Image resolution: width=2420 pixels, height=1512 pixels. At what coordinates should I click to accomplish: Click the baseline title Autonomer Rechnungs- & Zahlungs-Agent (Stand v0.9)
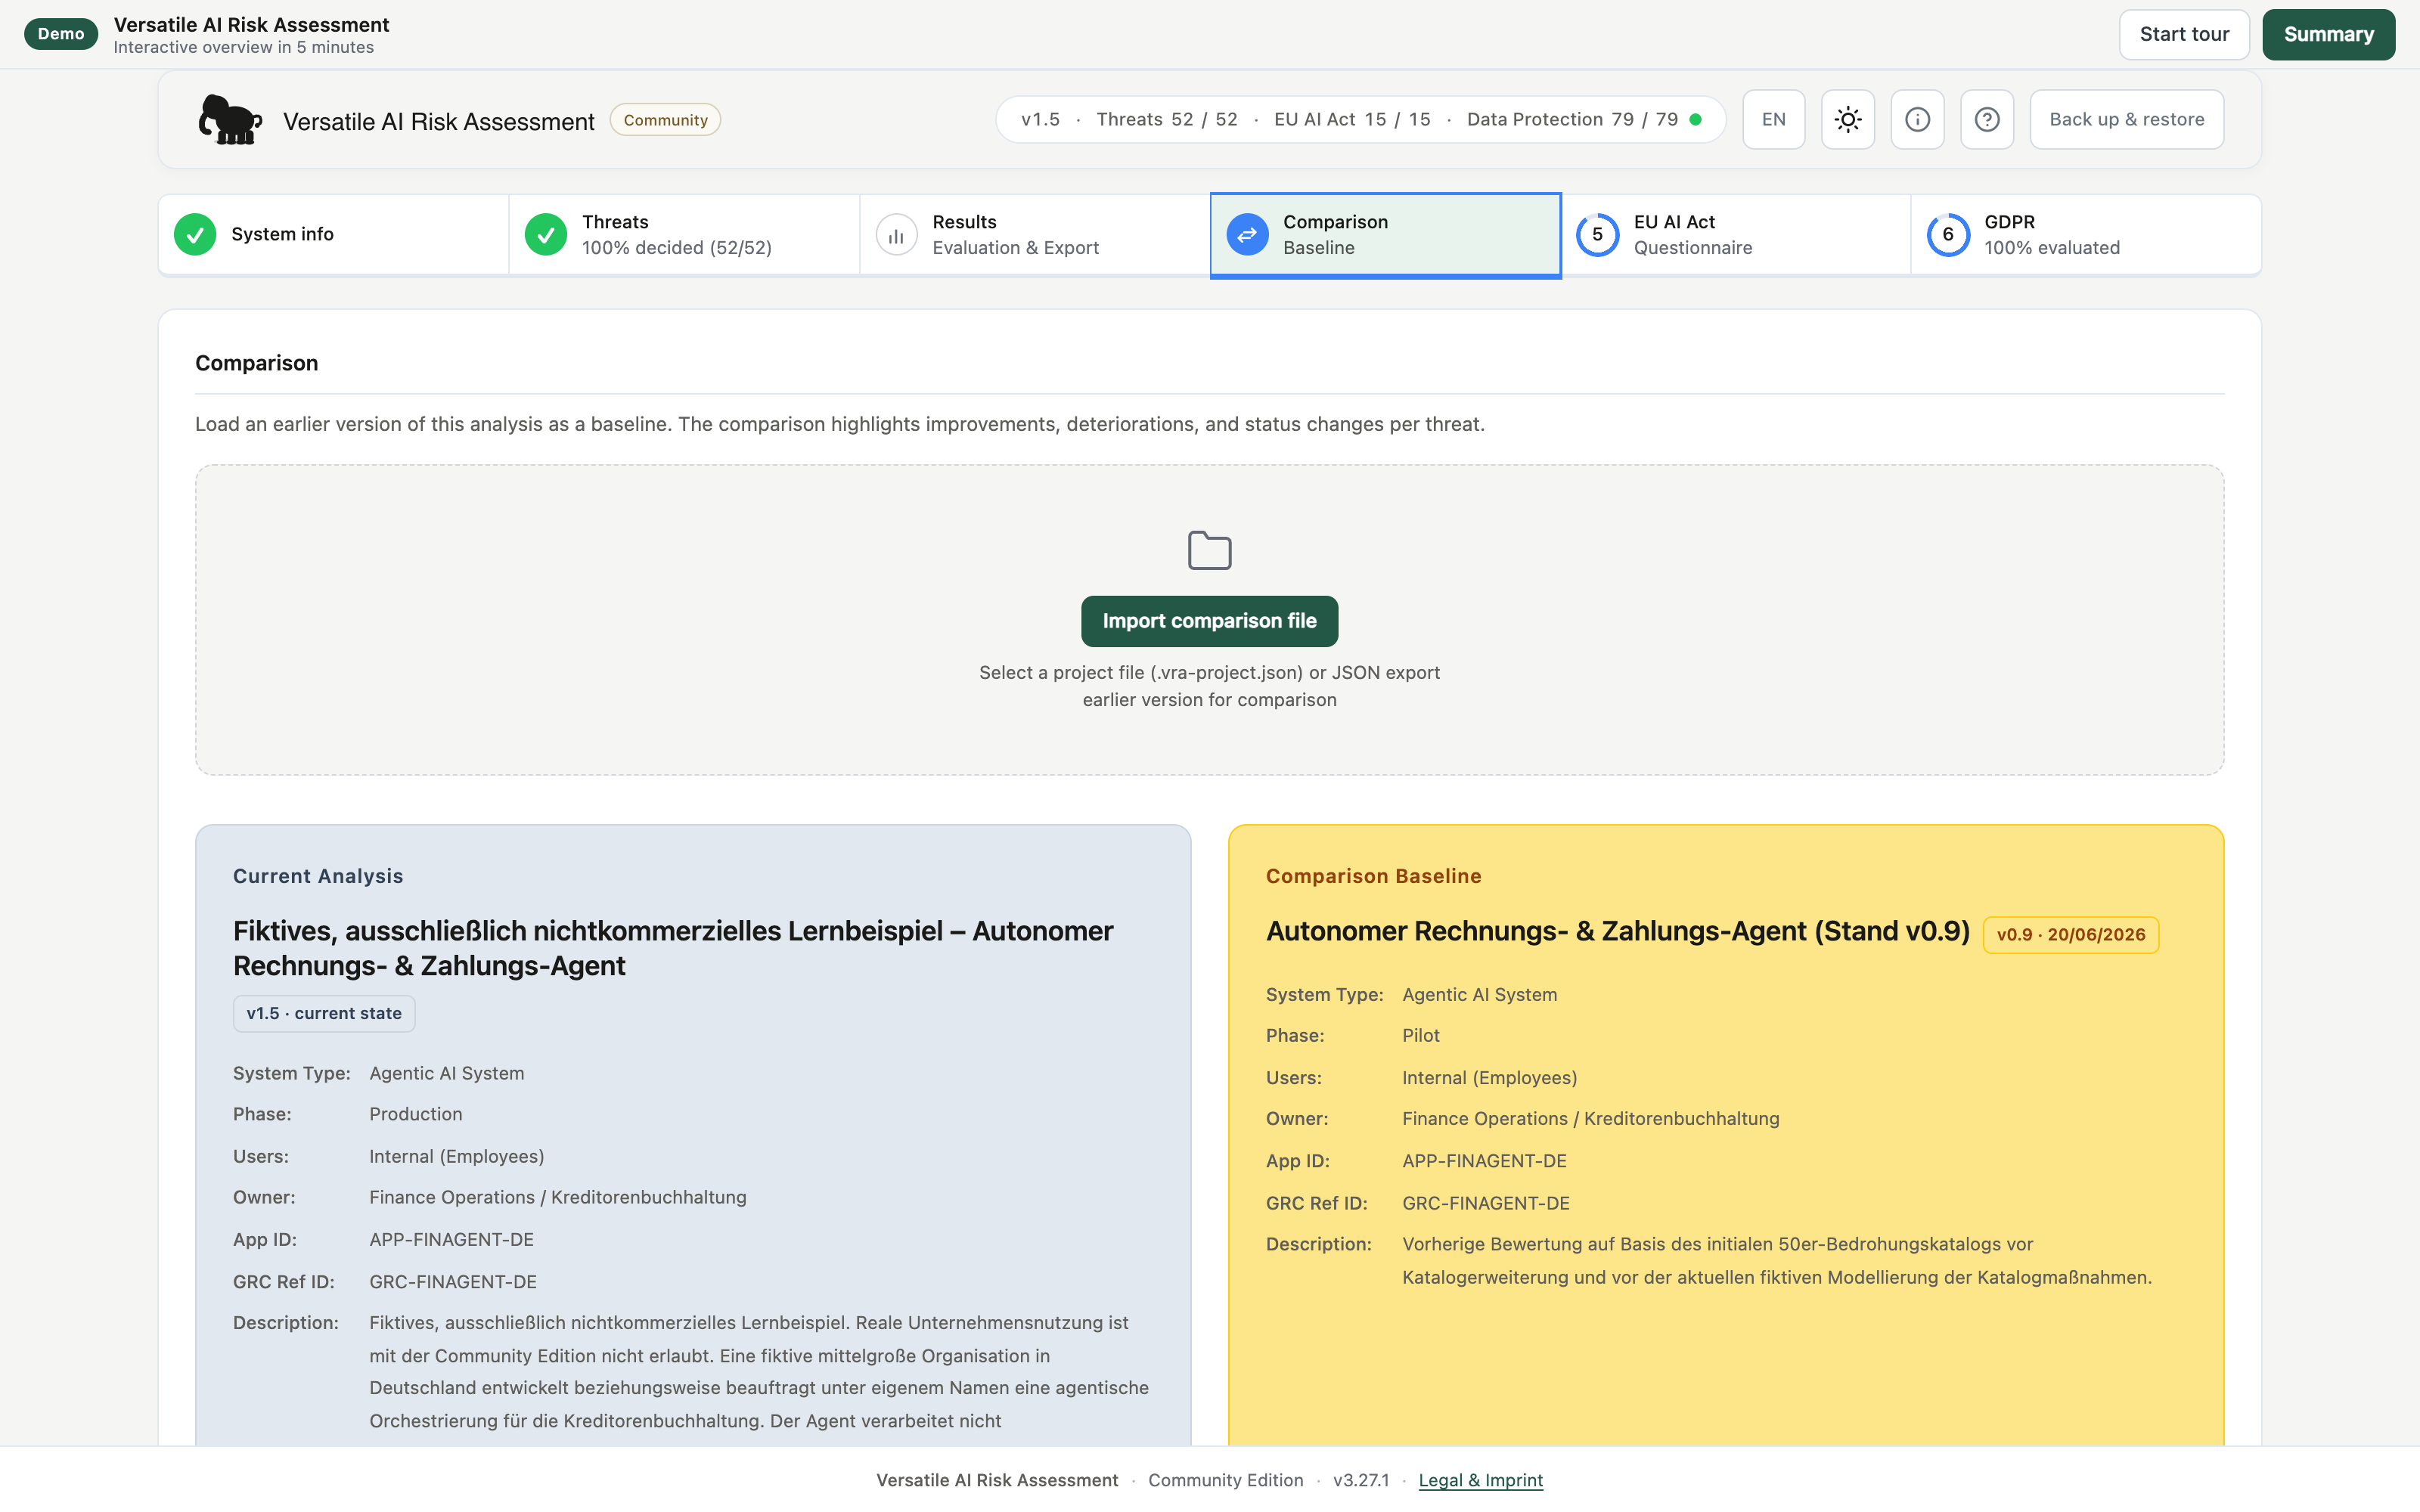click(x=1618, y=931)
